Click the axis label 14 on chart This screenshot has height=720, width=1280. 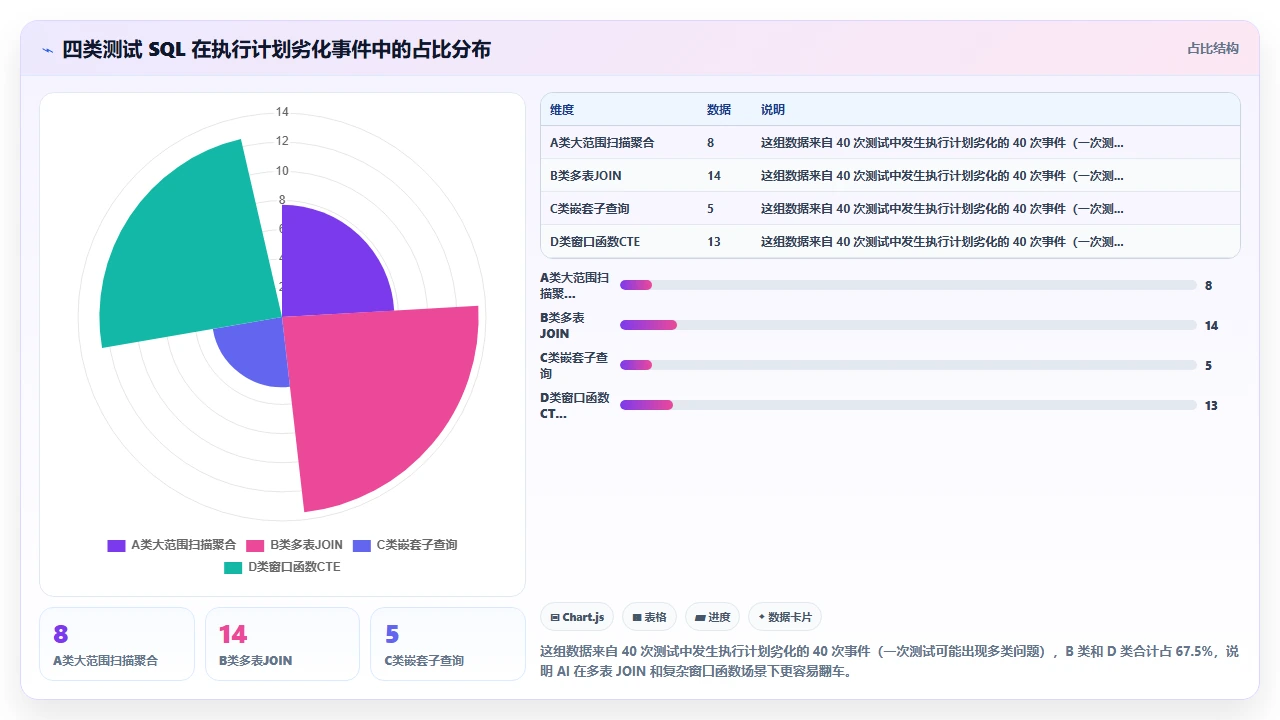[x=282, y=112]
